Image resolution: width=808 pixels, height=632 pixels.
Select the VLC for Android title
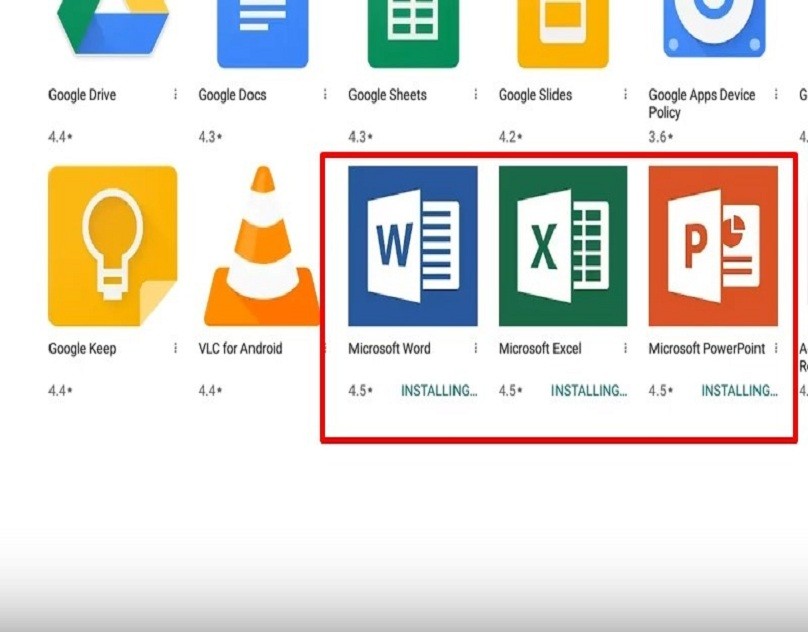tap(240, 348)
